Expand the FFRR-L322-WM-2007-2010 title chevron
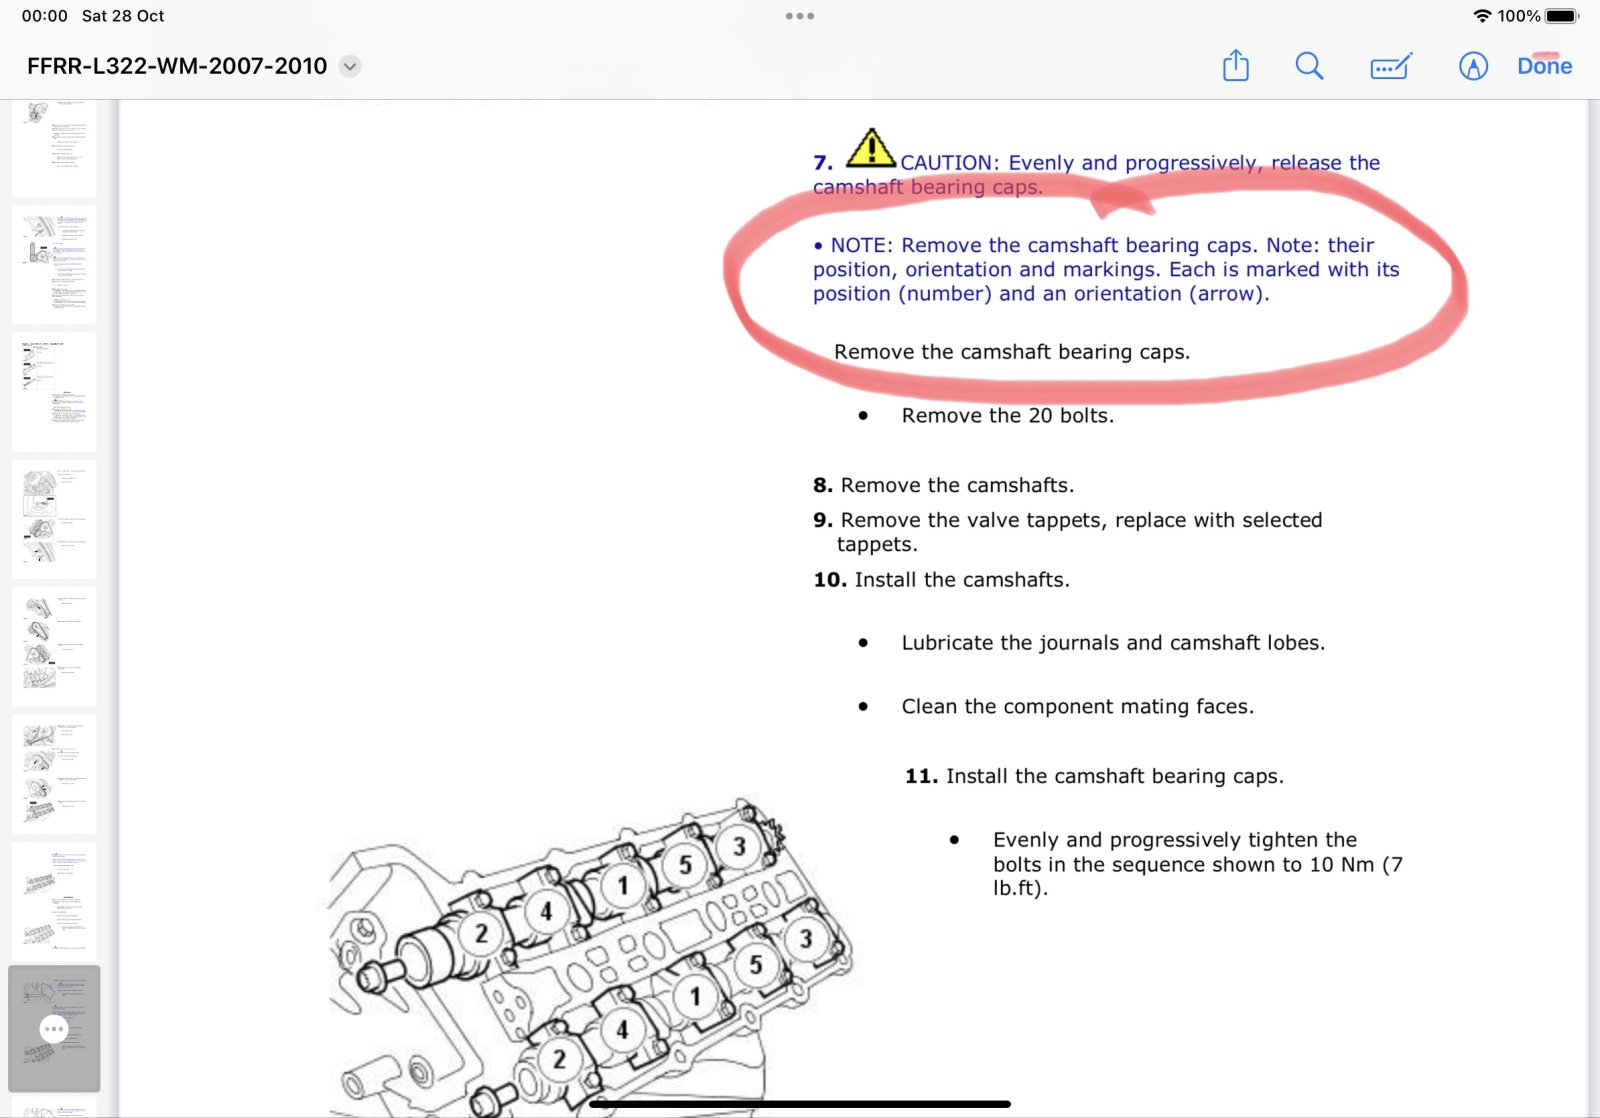Screen dimensions: 1600x1118 [350, 66]
